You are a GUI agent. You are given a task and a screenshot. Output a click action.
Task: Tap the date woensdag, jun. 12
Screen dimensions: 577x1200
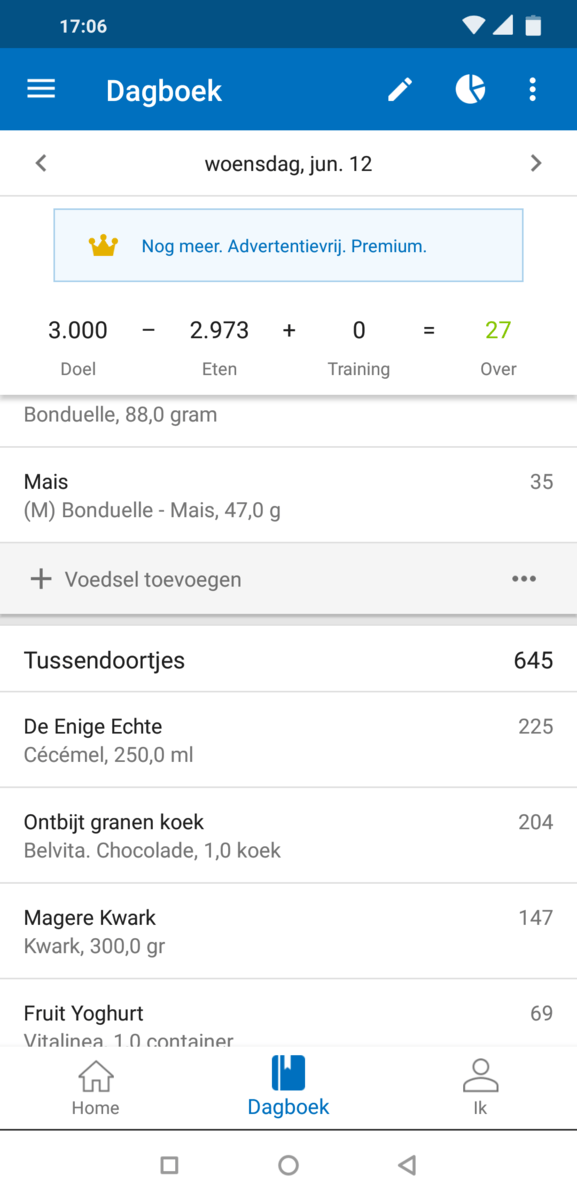coord(288,162)
